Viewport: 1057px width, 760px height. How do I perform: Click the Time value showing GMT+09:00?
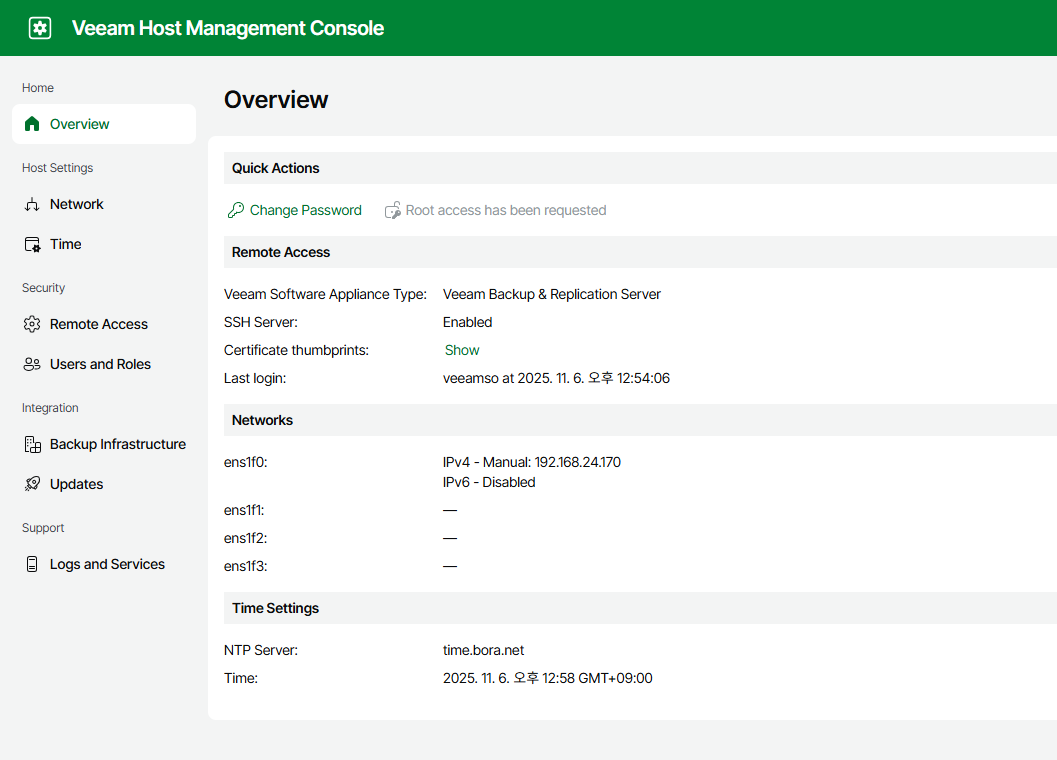547,678
